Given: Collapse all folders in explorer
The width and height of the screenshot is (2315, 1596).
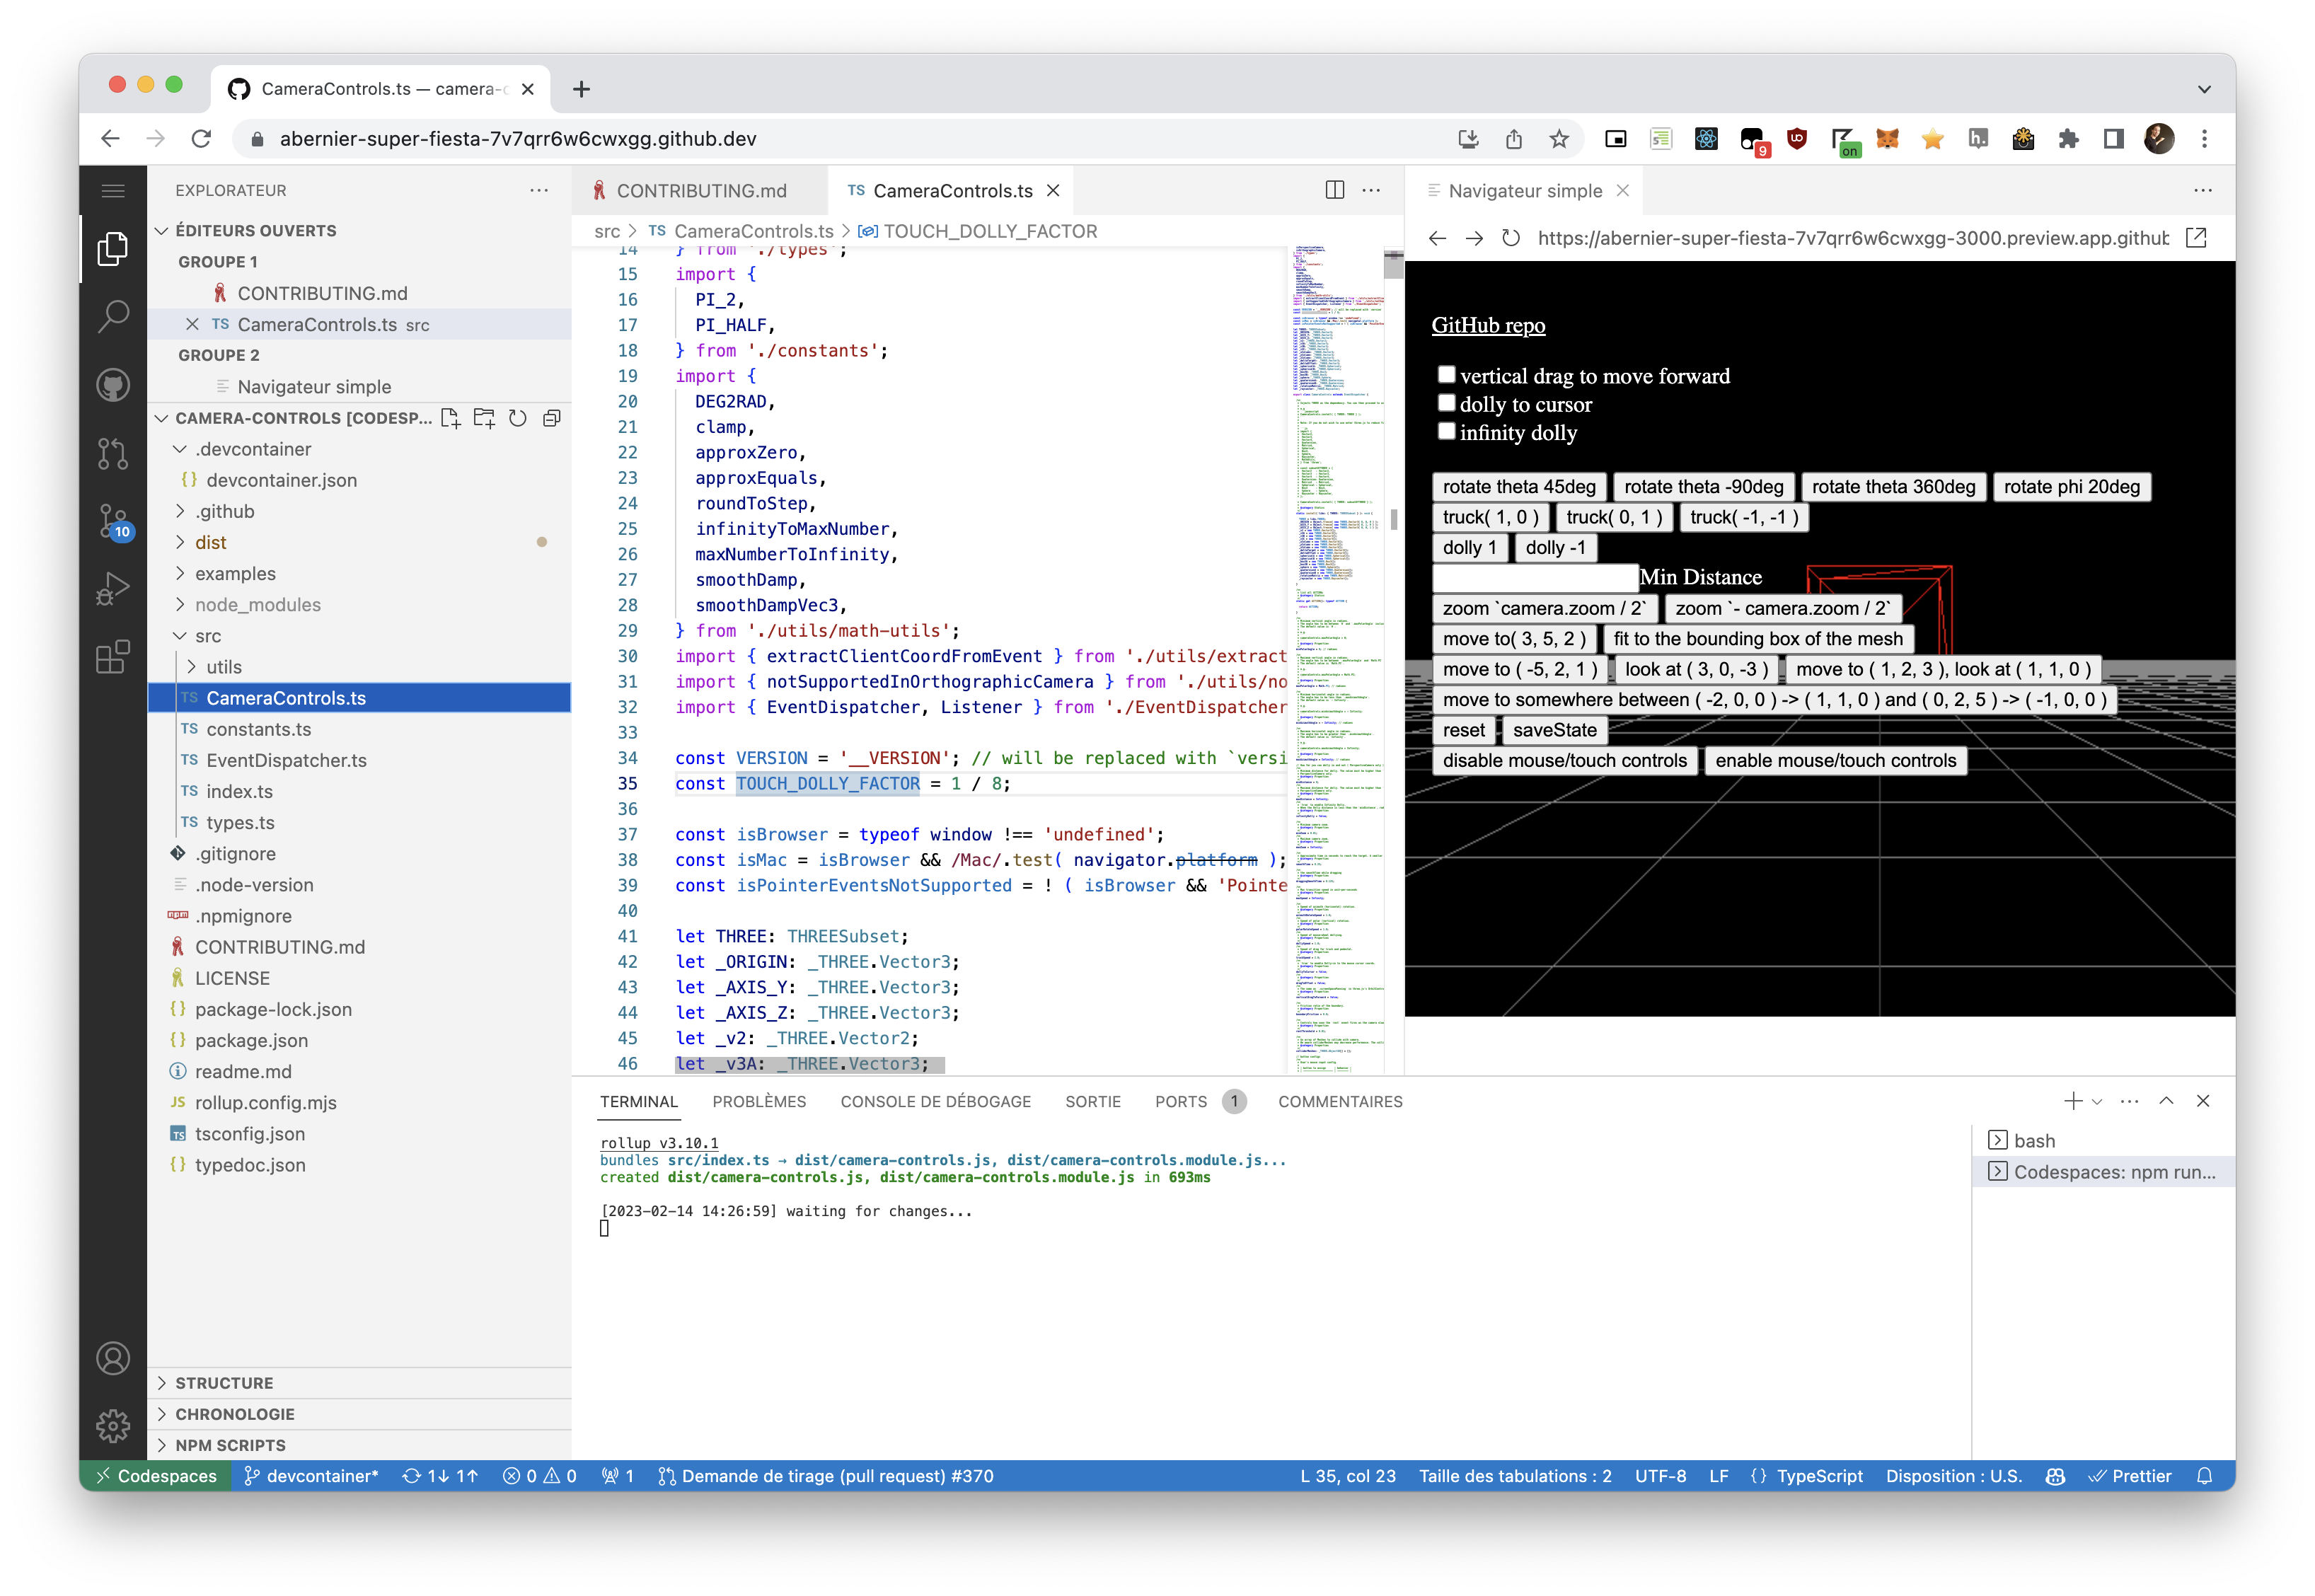Looking at the screenshot, I should [x=551, y=418].
